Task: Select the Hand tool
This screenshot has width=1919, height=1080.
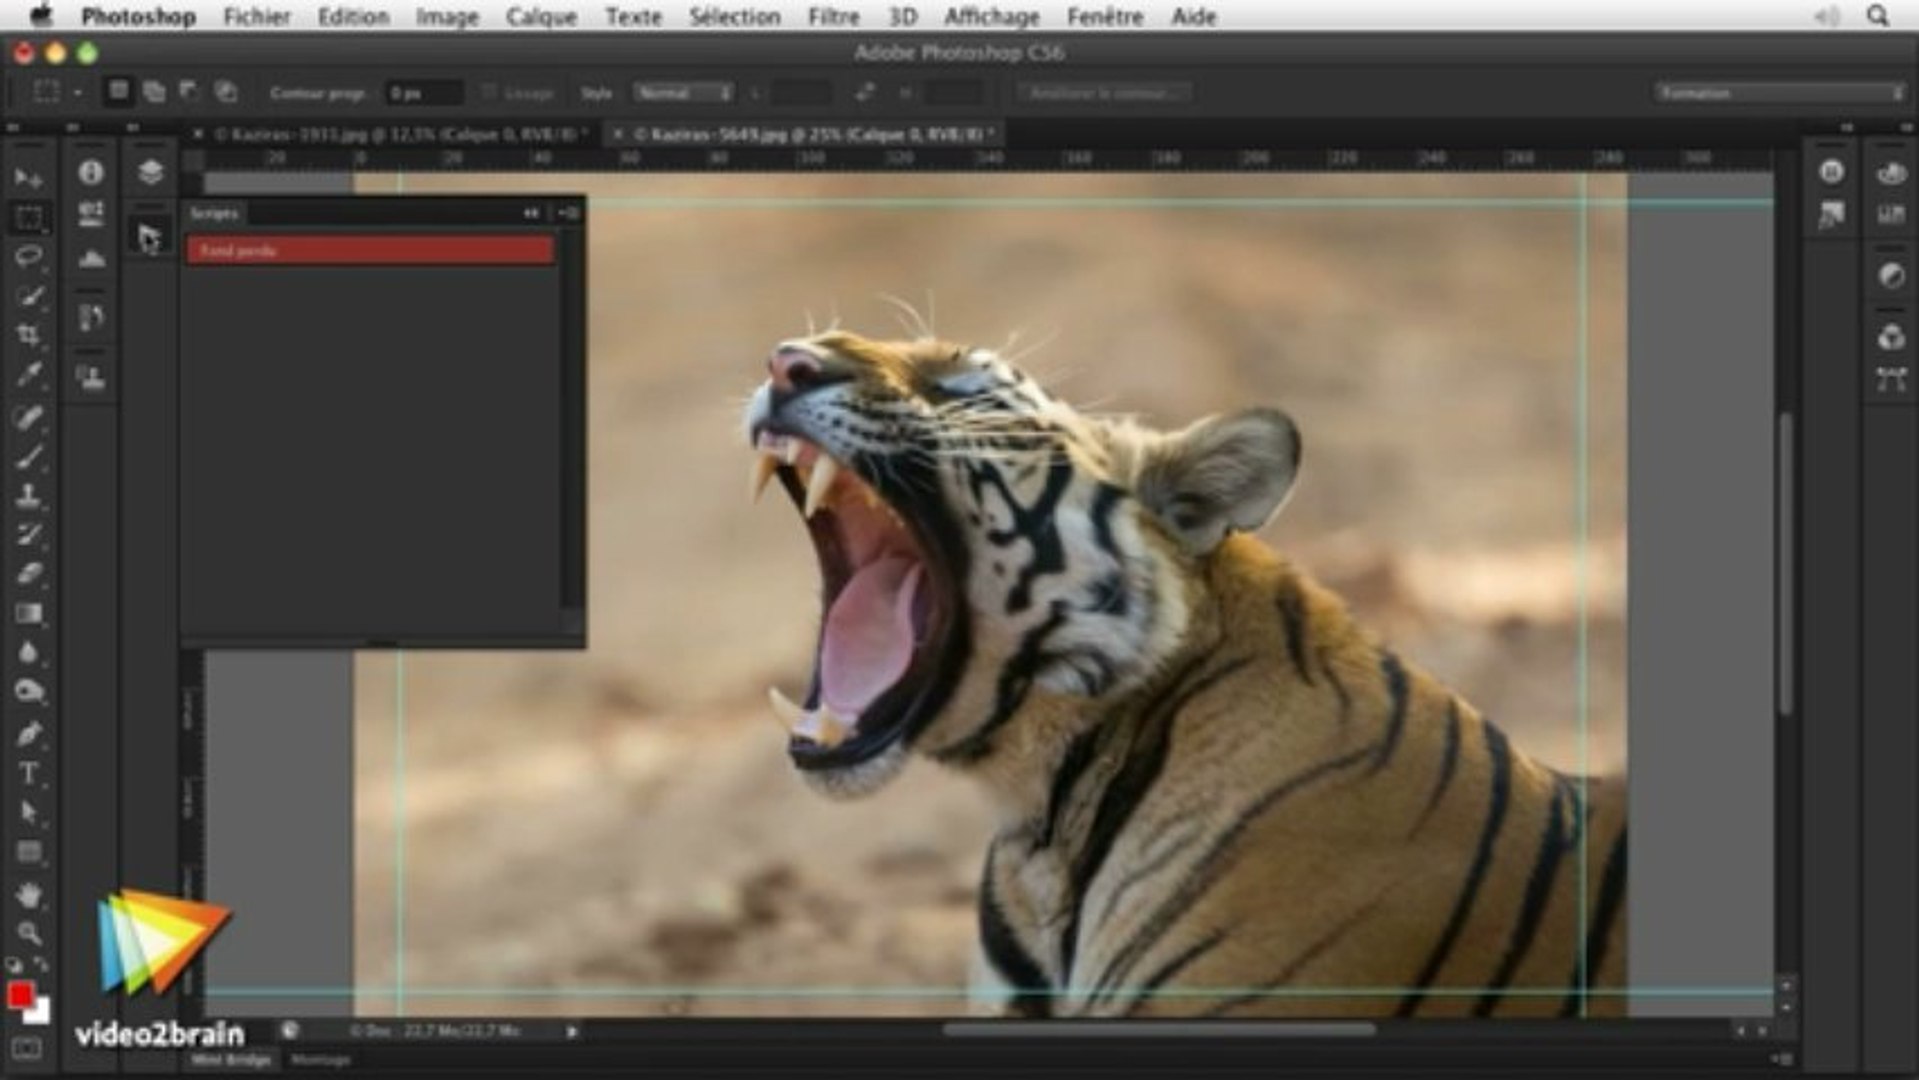Action: (x=28, y=893)
